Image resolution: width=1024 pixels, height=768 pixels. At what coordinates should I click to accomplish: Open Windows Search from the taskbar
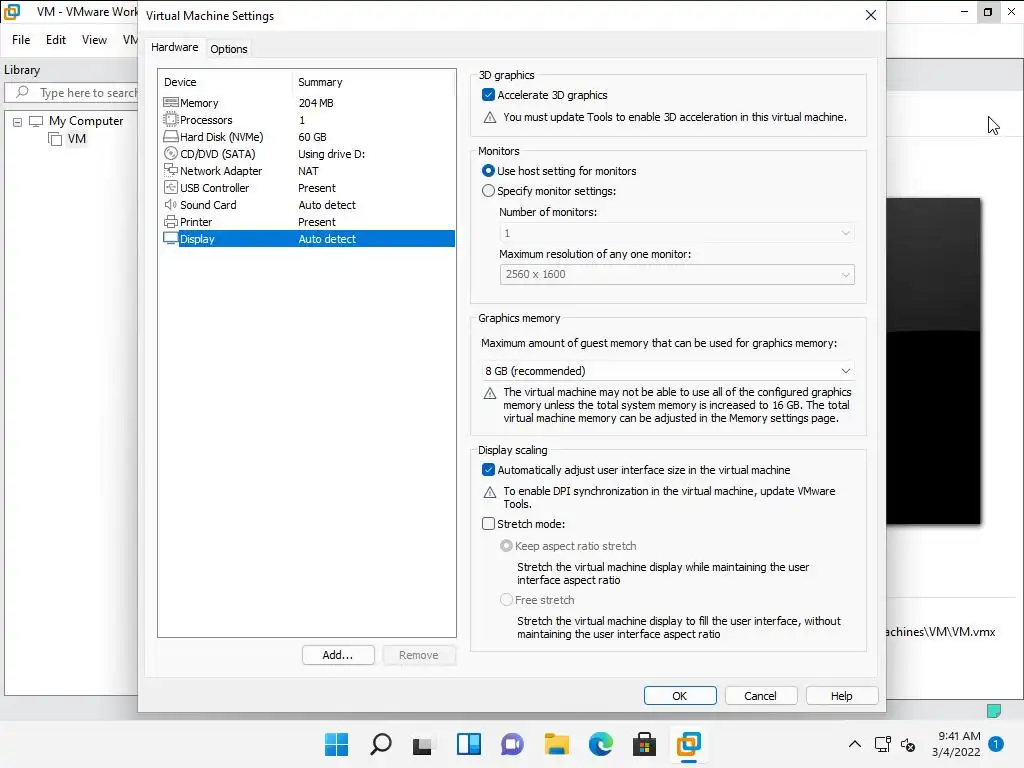click(381, 744)
